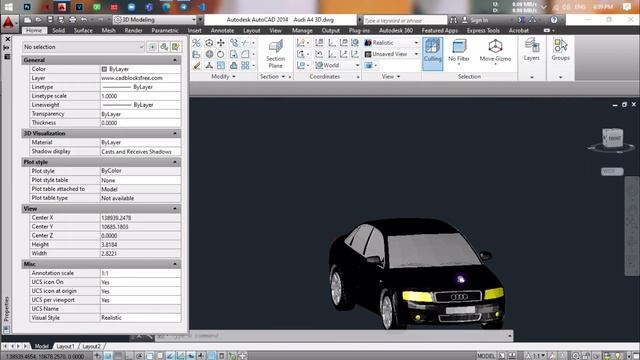Collapse the General properties section
The image size is (640, 360).
175,60
